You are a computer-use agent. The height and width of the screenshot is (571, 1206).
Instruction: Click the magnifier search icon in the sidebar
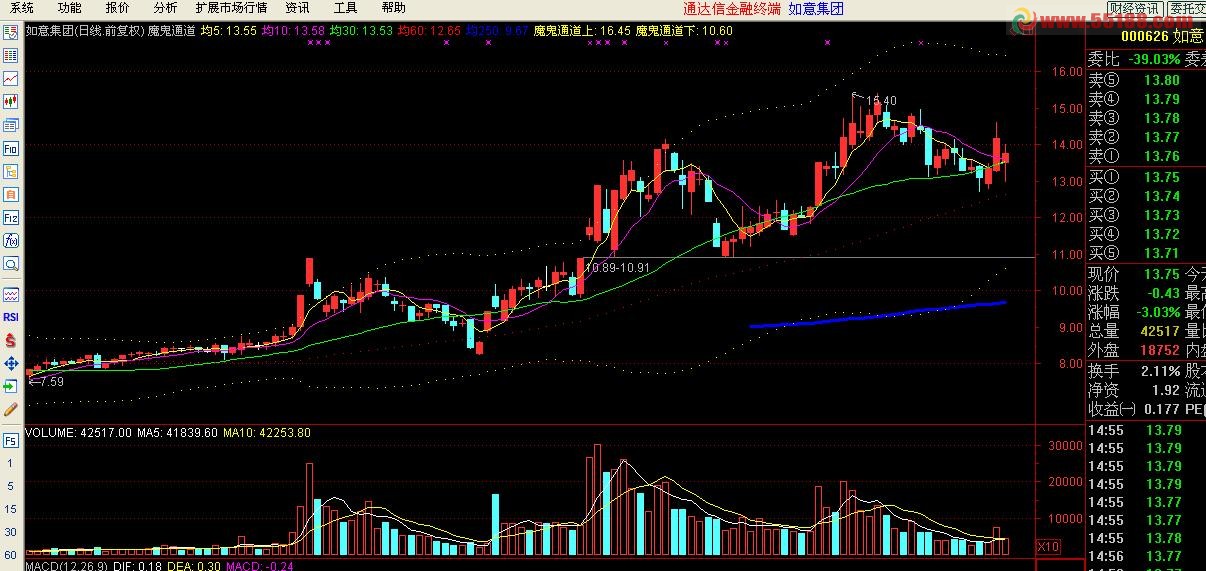11,264
